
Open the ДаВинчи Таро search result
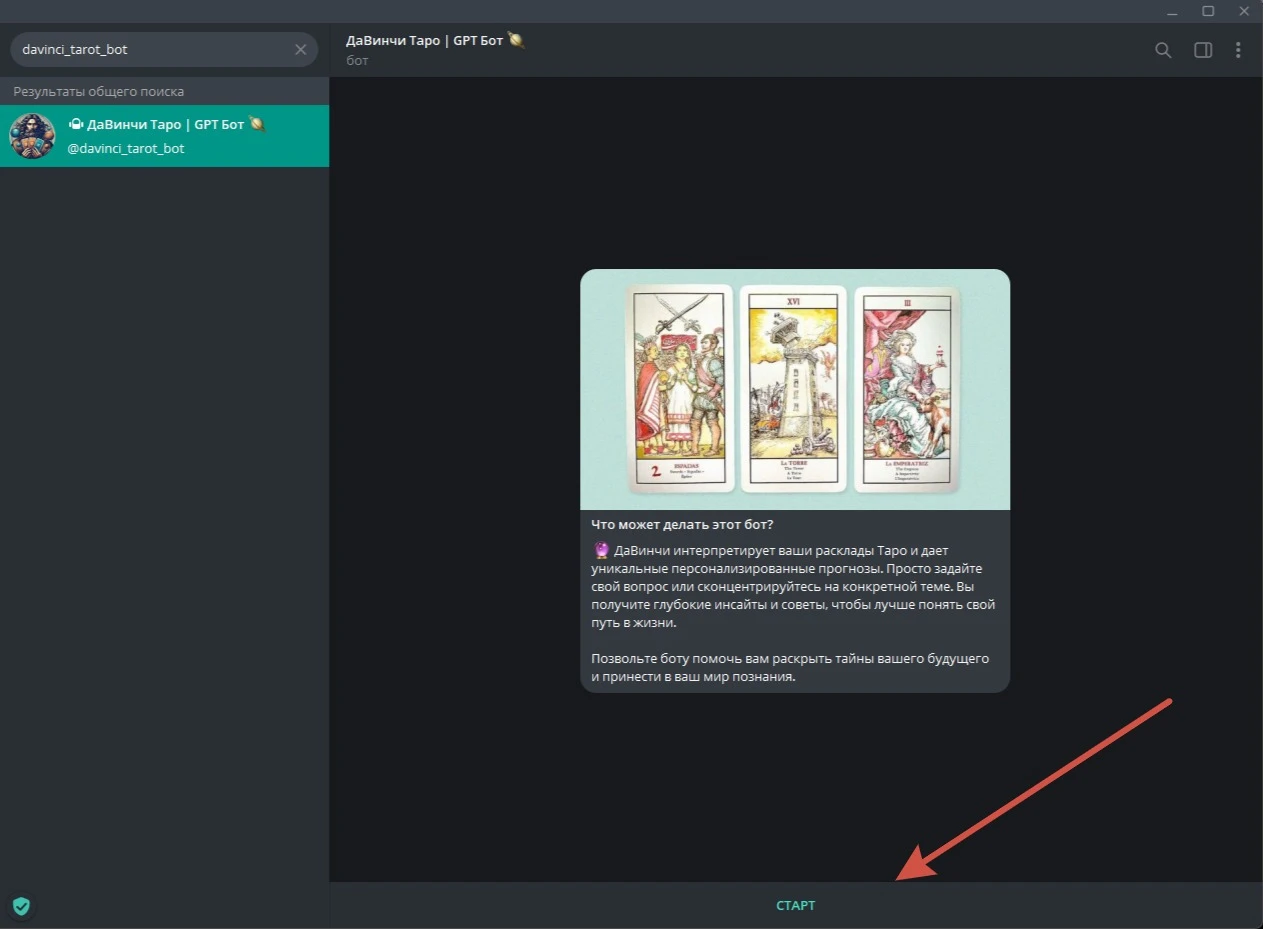click(x=164, y=136)
